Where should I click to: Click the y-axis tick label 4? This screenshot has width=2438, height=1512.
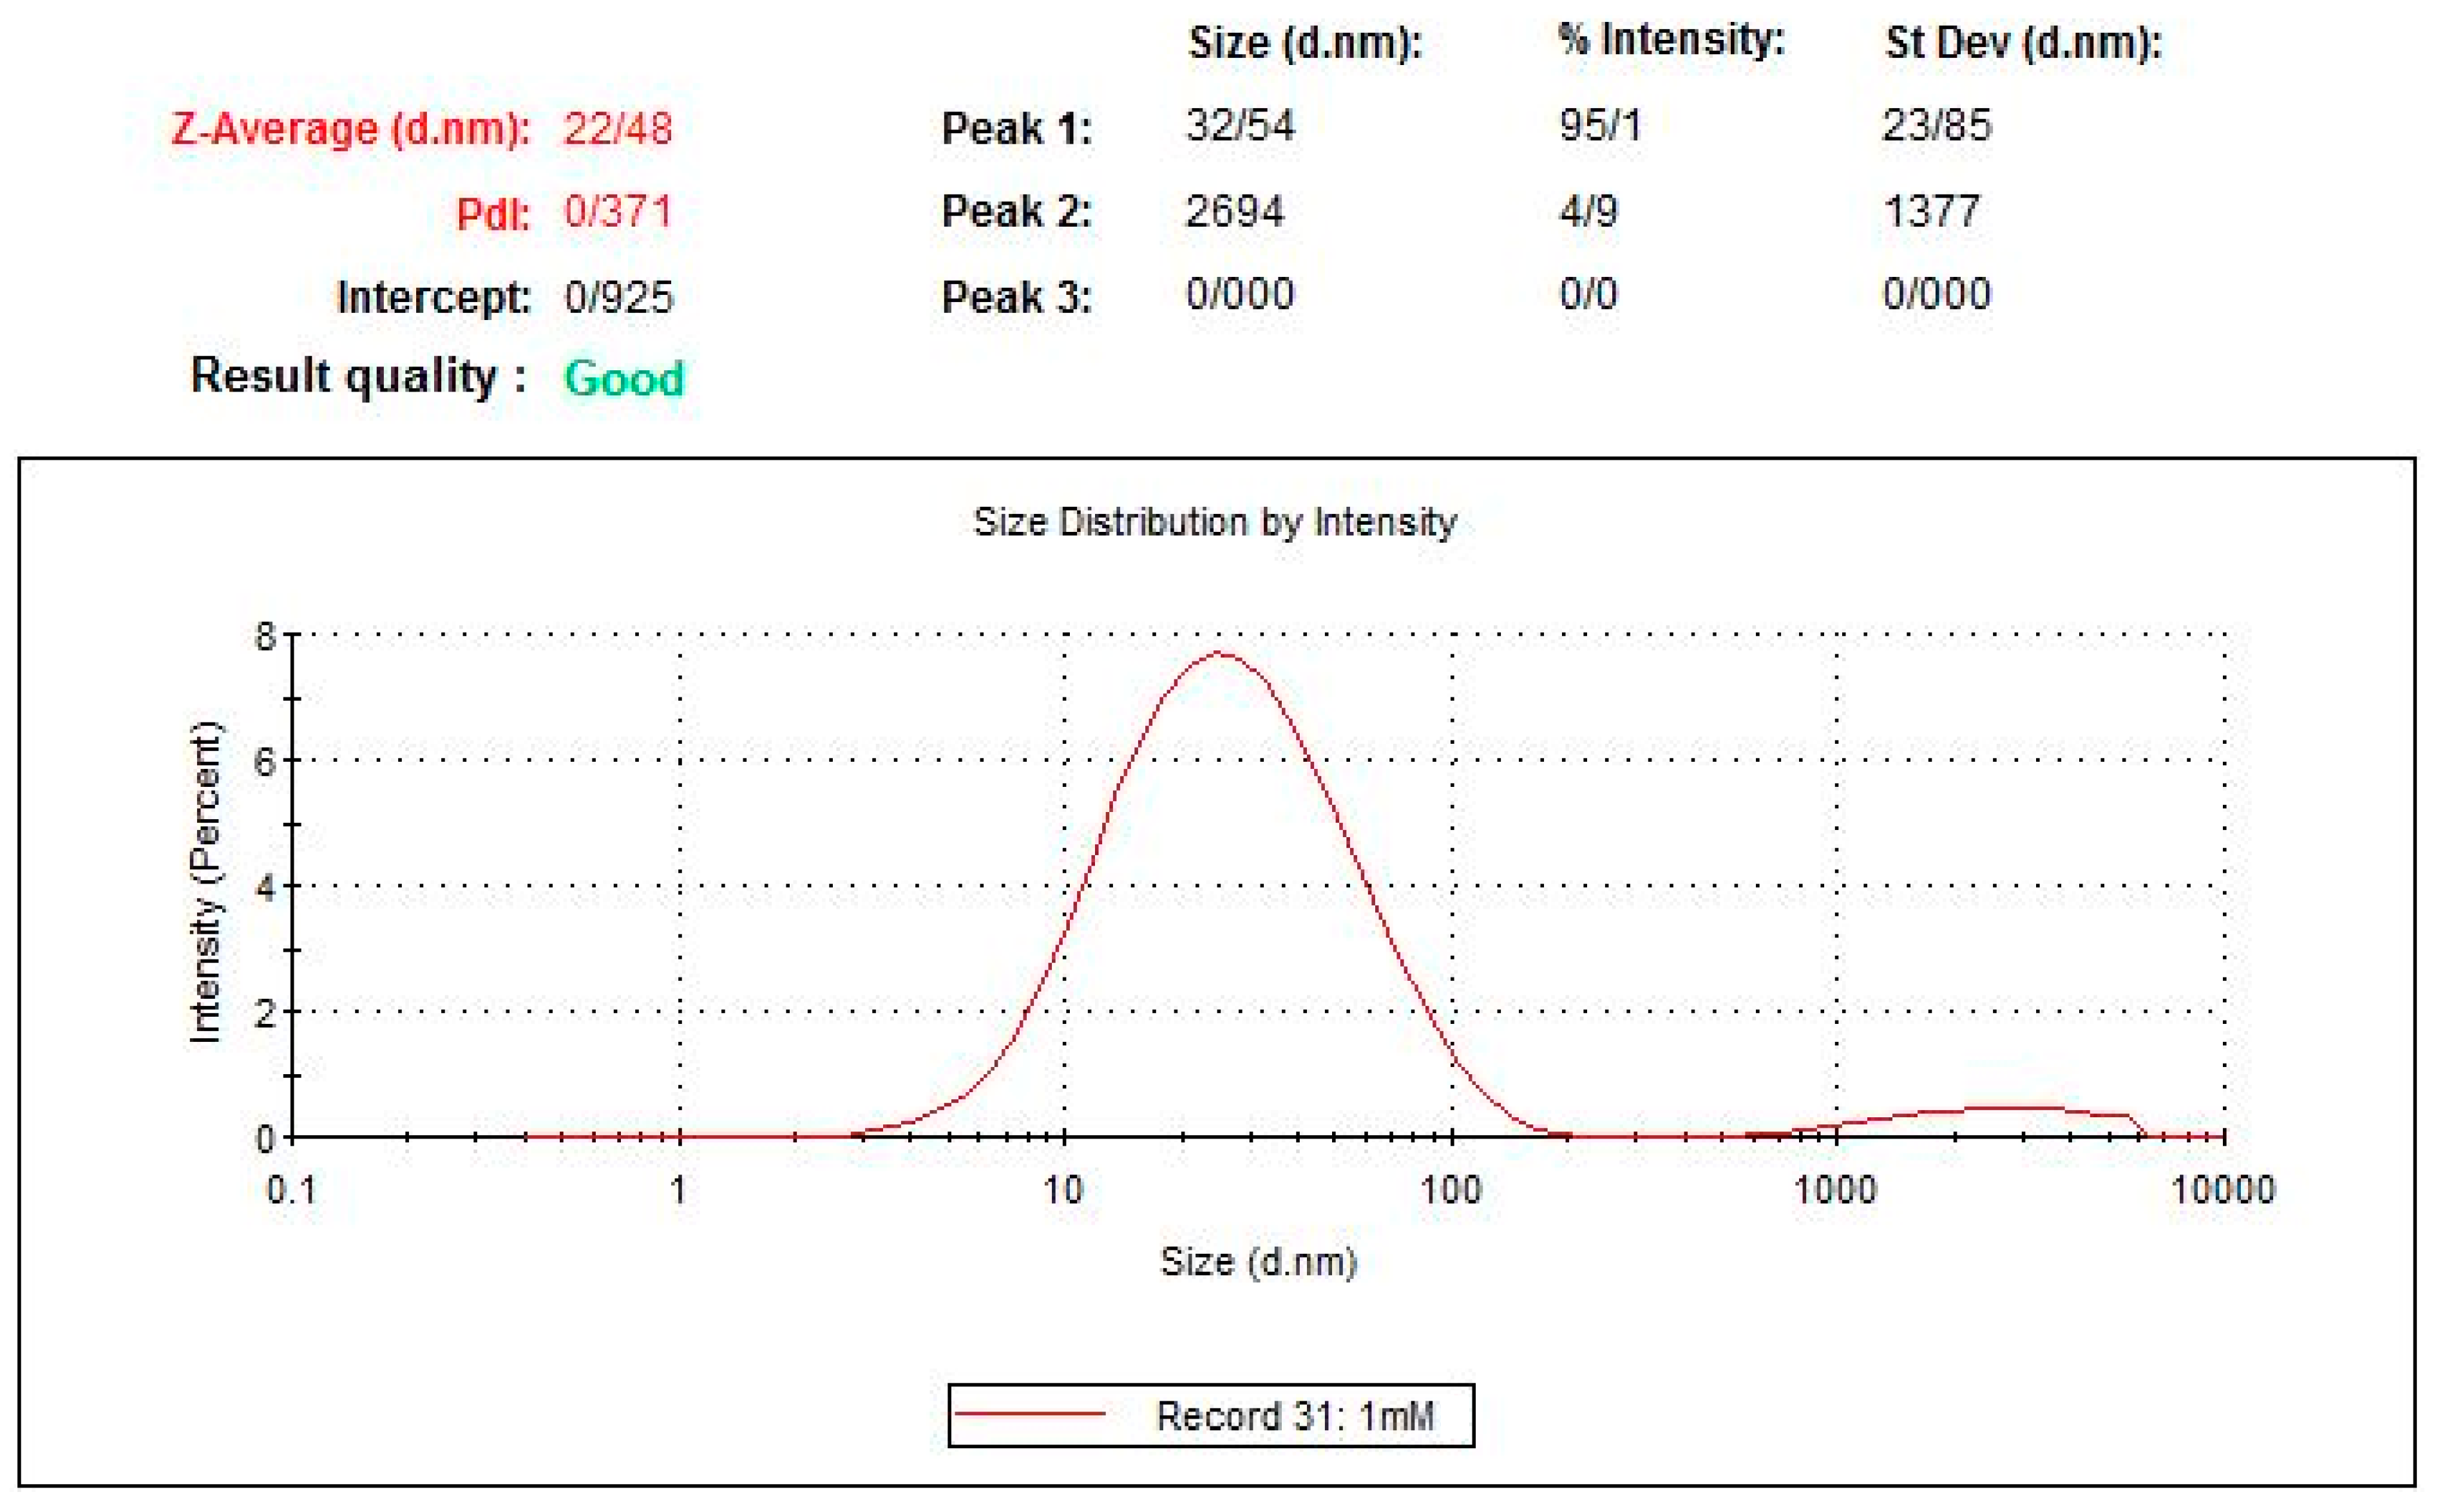265,887
